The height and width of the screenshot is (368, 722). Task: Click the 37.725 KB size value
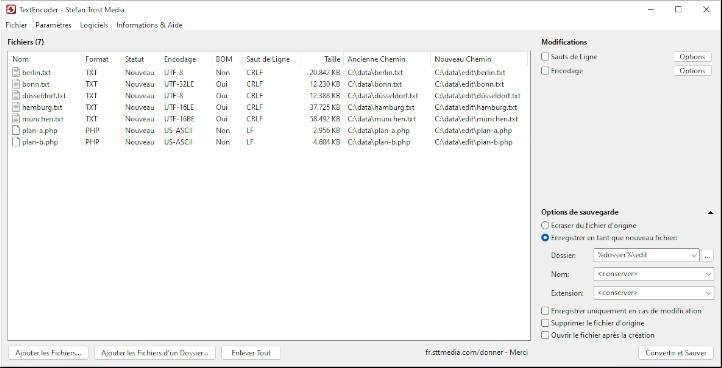325,107
